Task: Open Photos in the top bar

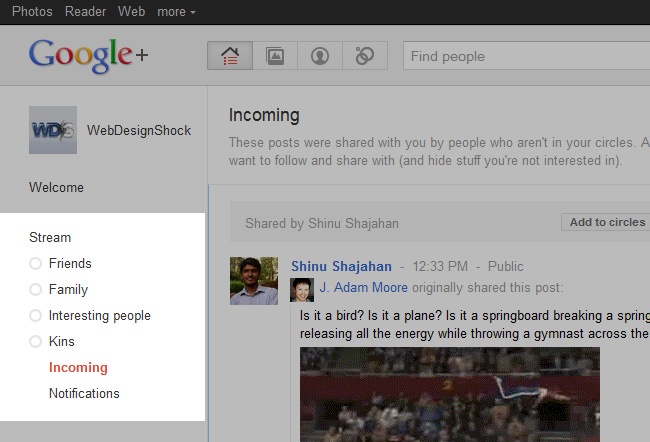Action: pyautogui.click(x=32, y=11)
